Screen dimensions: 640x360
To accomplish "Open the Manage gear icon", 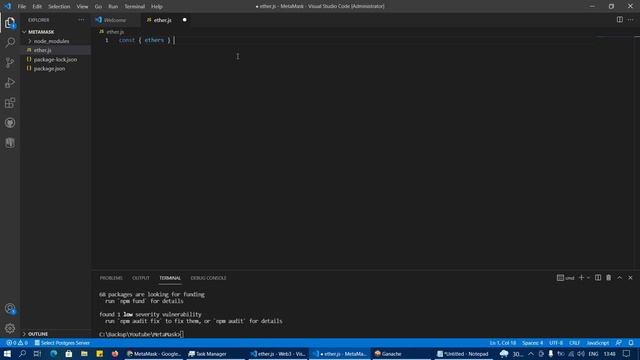I will (x=10, y=328).
